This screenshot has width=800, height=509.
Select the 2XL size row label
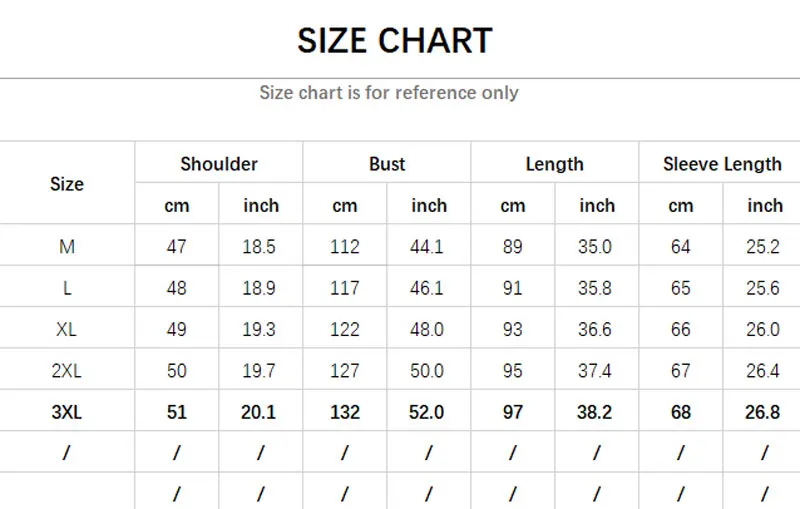67,371
